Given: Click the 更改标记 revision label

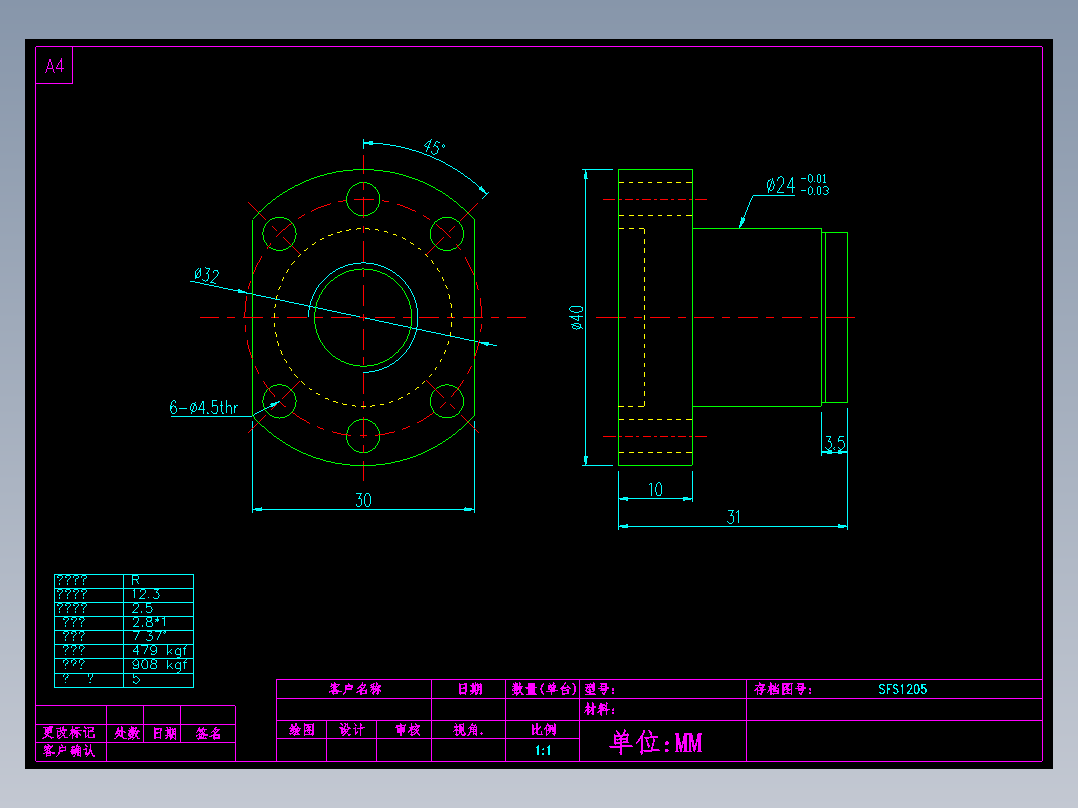Looking at the screenshot, I should (x=69, y=733).
